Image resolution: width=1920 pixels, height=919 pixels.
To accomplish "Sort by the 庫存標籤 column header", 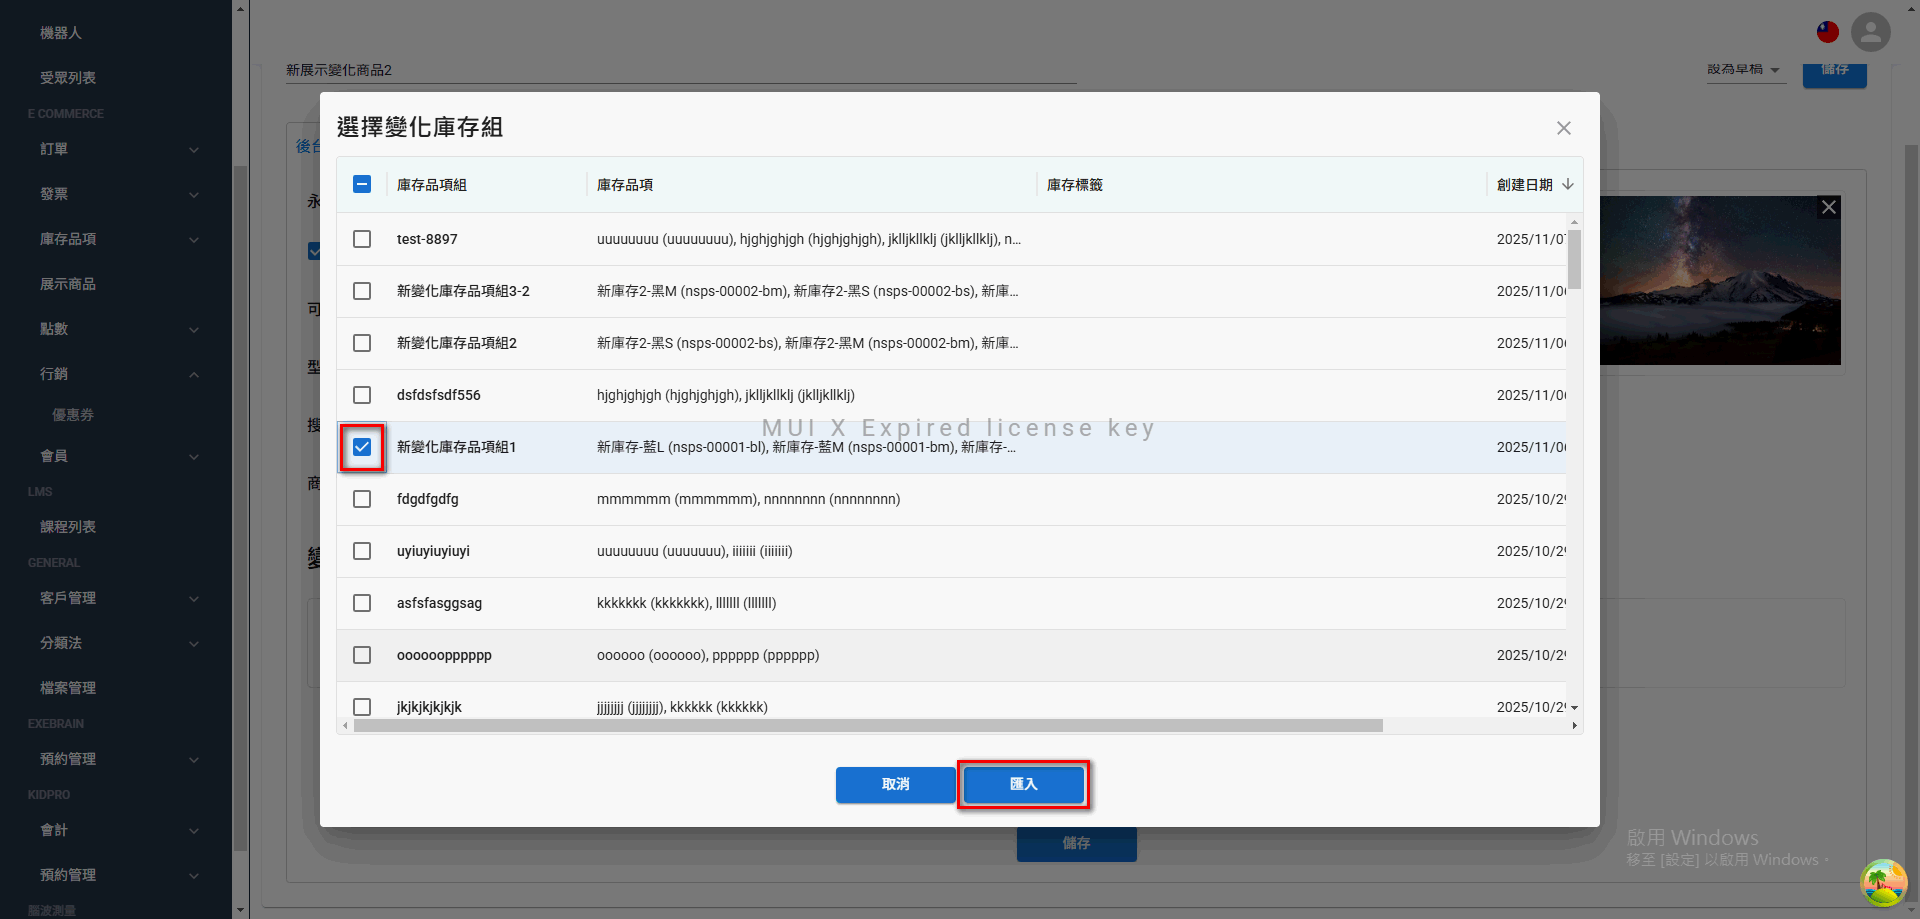I will click(x=1075, y=185).
